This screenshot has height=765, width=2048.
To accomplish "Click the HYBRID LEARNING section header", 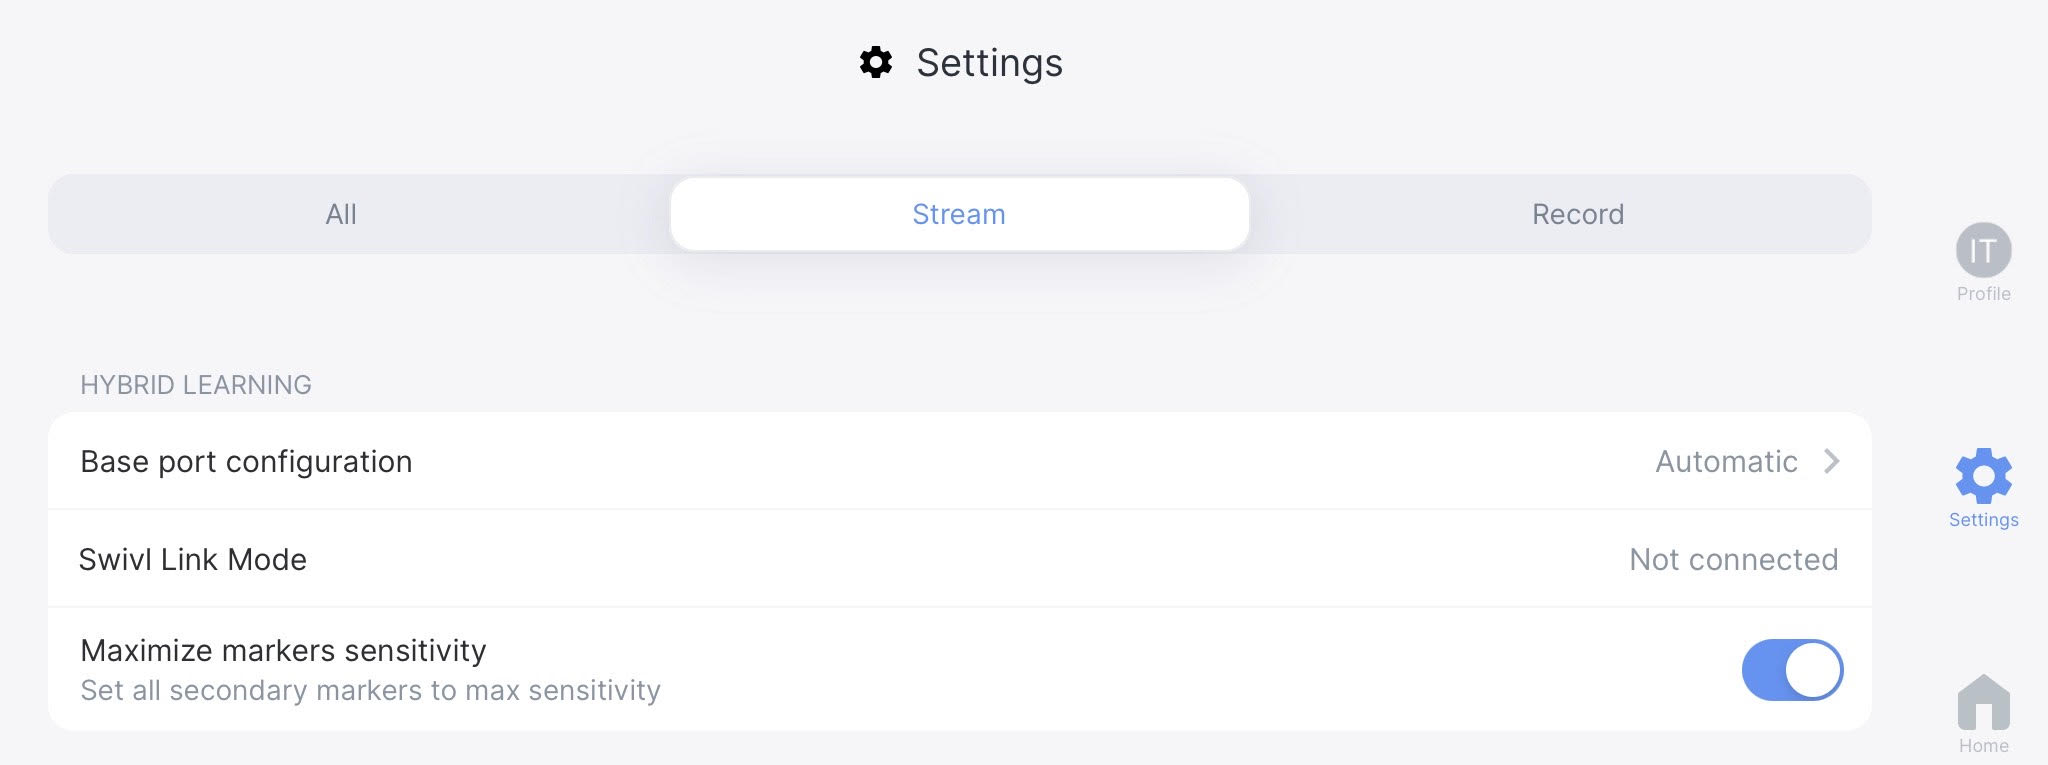I will pyautogui.click(x=196, y=384).
